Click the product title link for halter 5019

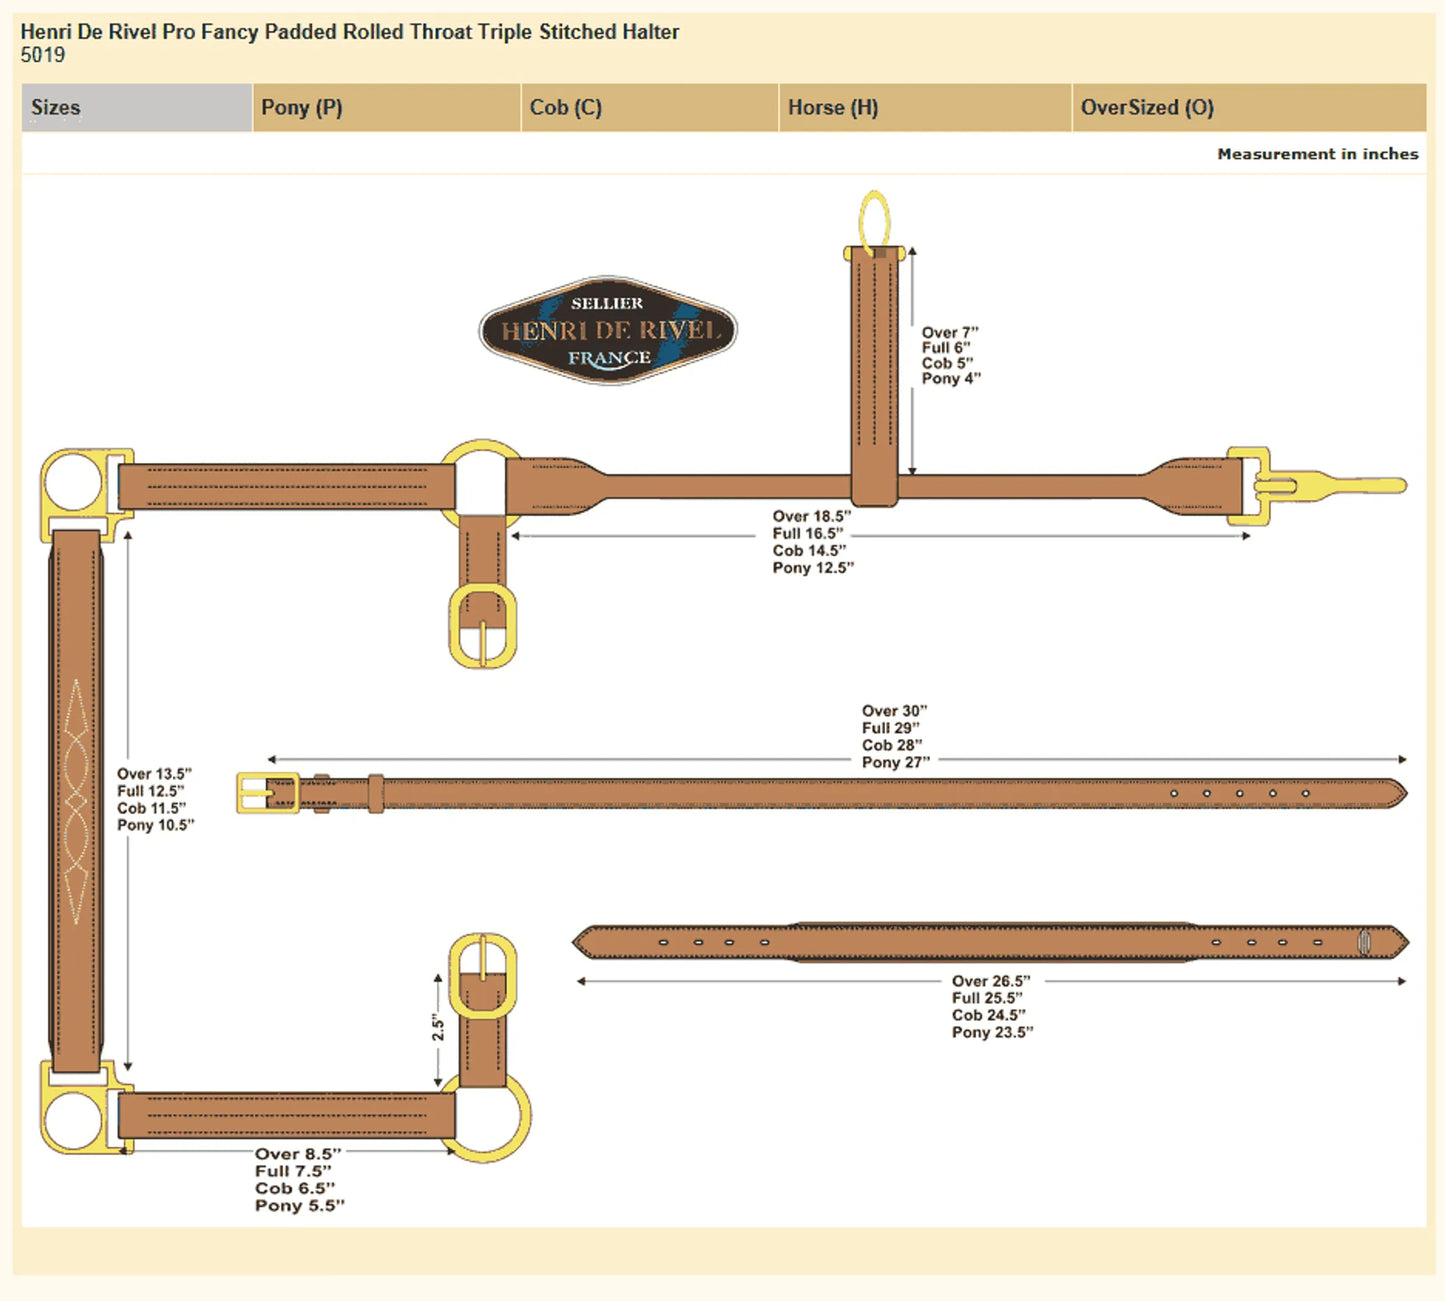coord(349,31)
